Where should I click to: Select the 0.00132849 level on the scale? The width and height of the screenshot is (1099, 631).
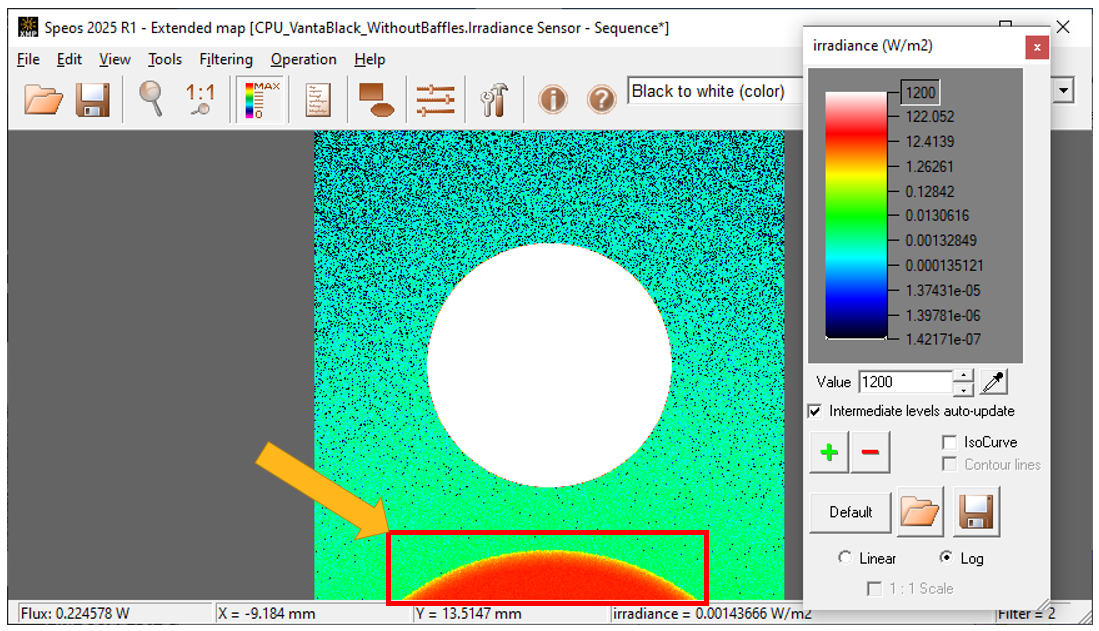(941, 240)
